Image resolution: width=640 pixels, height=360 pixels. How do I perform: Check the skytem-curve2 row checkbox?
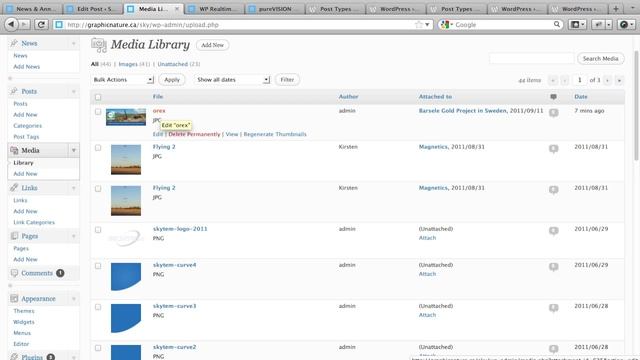(98, 348)
